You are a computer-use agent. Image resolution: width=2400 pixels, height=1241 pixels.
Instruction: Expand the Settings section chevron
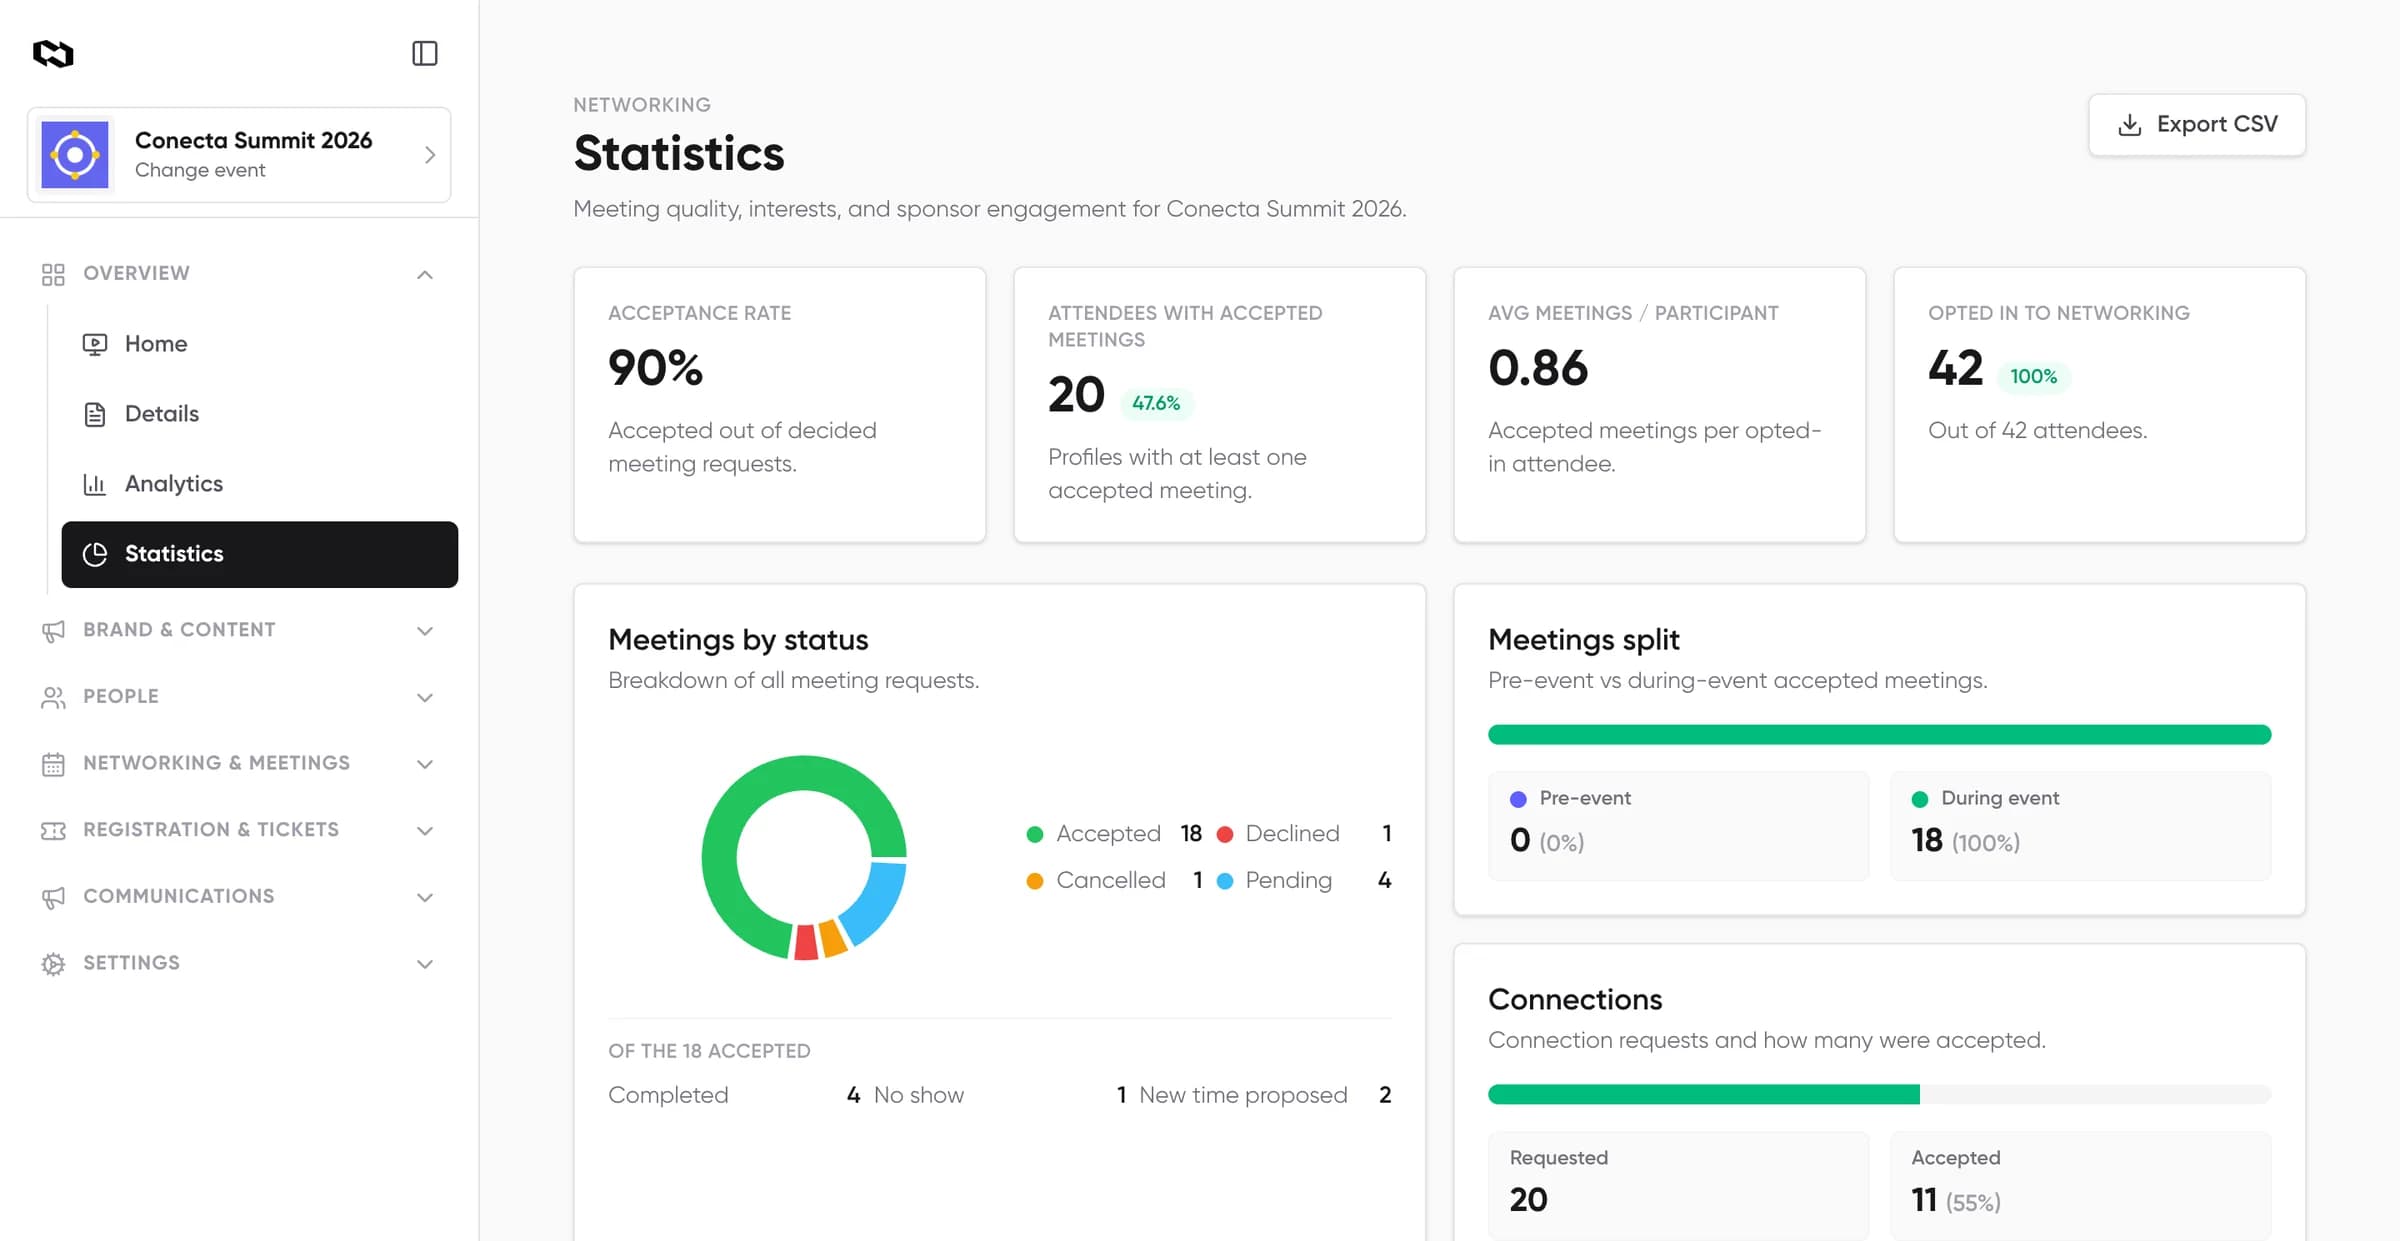[425, 964]
